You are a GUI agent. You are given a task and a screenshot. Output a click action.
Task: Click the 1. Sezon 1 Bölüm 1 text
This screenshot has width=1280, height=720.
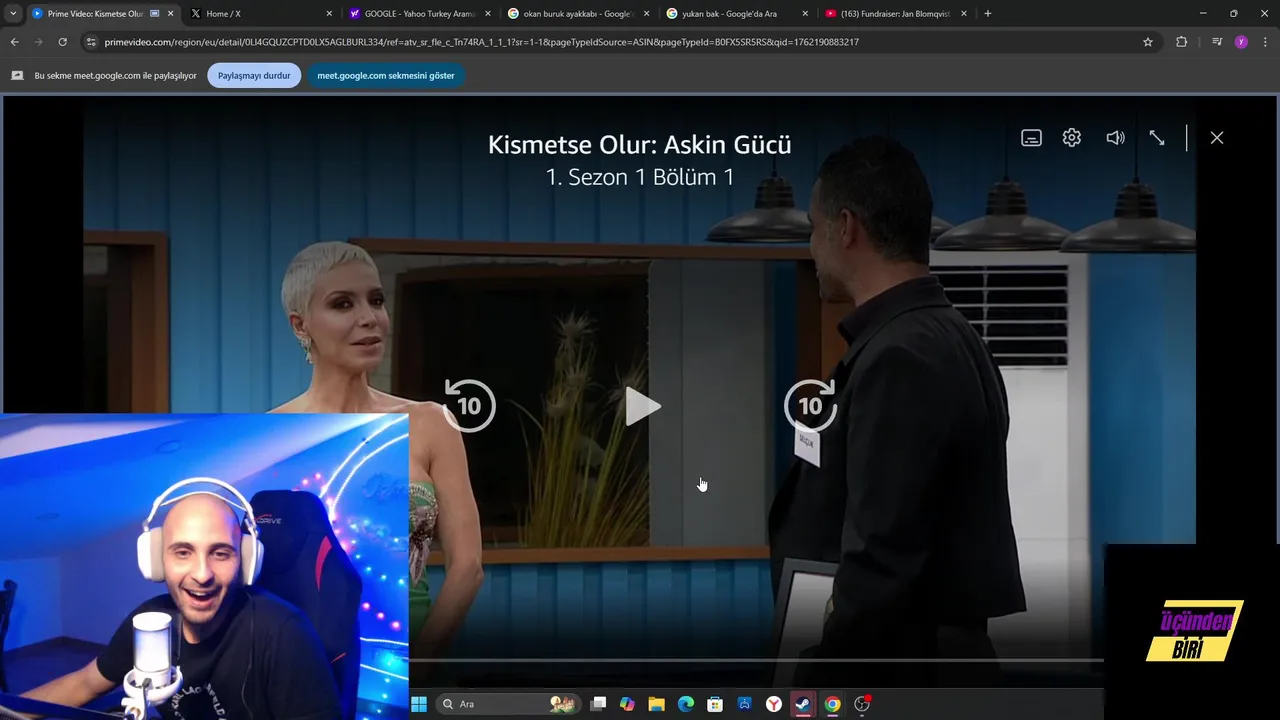[640, 177]
